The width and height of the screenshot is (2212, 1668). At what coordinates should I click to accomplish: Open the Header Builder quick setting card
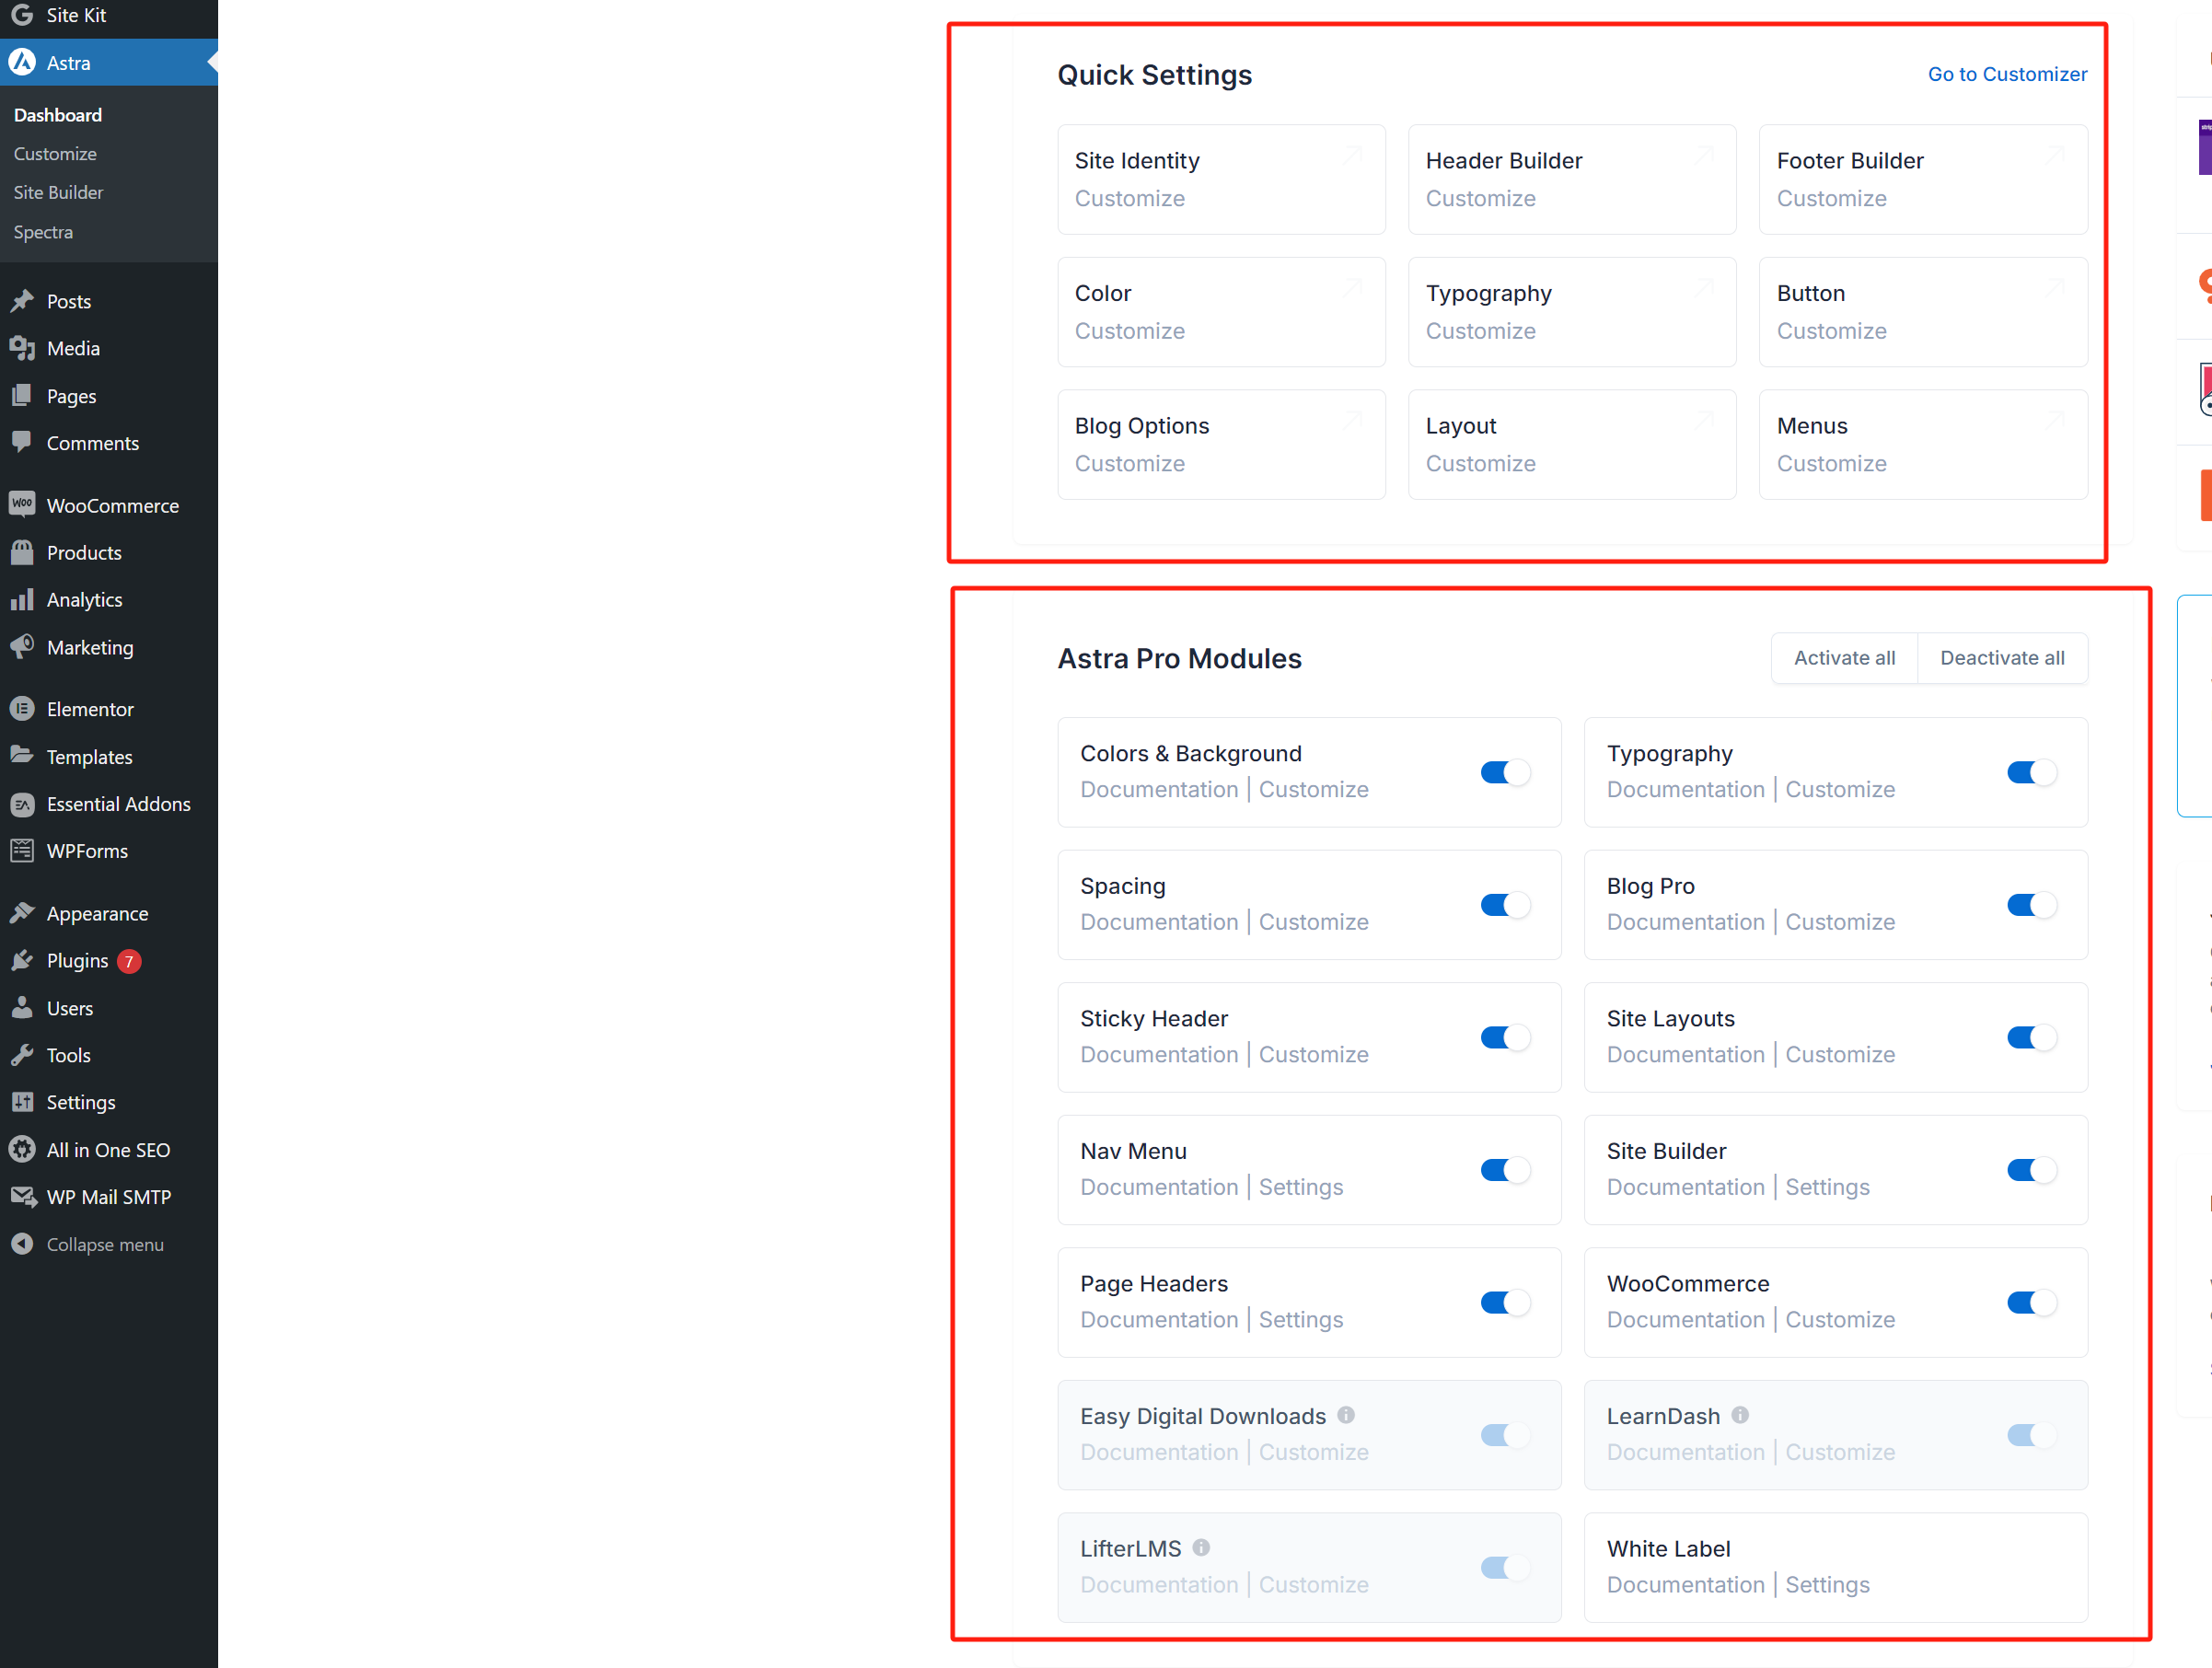(1572, 179)
